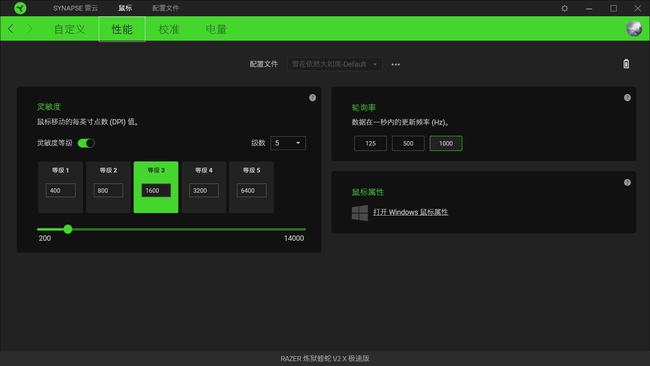This screenshot has height=366, width=650.
Task: Click the 14000 maximum DPI label
Action: (x=294, y=238)
